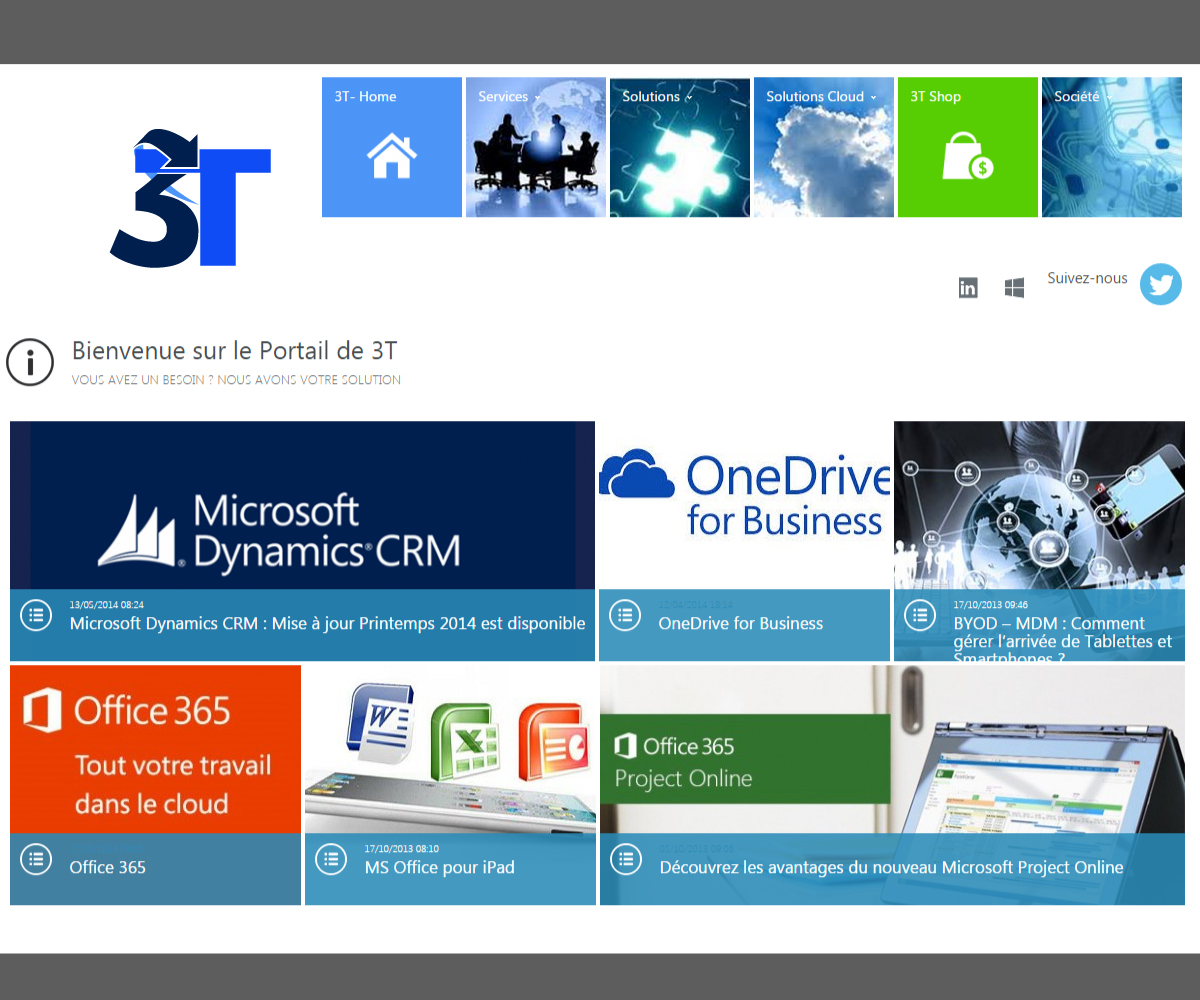Open the BYOD globe network image
Image resolution: width=1200 pixels, height=1000 pixels.
(1039, 505)
